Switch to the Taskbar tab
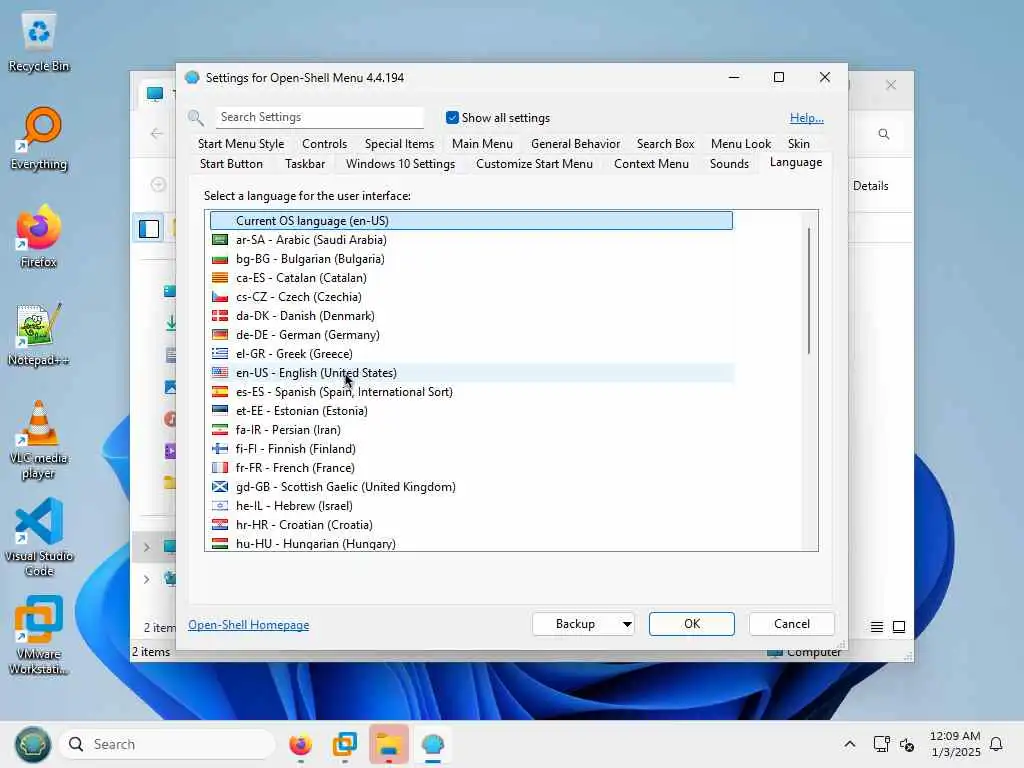 click(x=305, y=164)
